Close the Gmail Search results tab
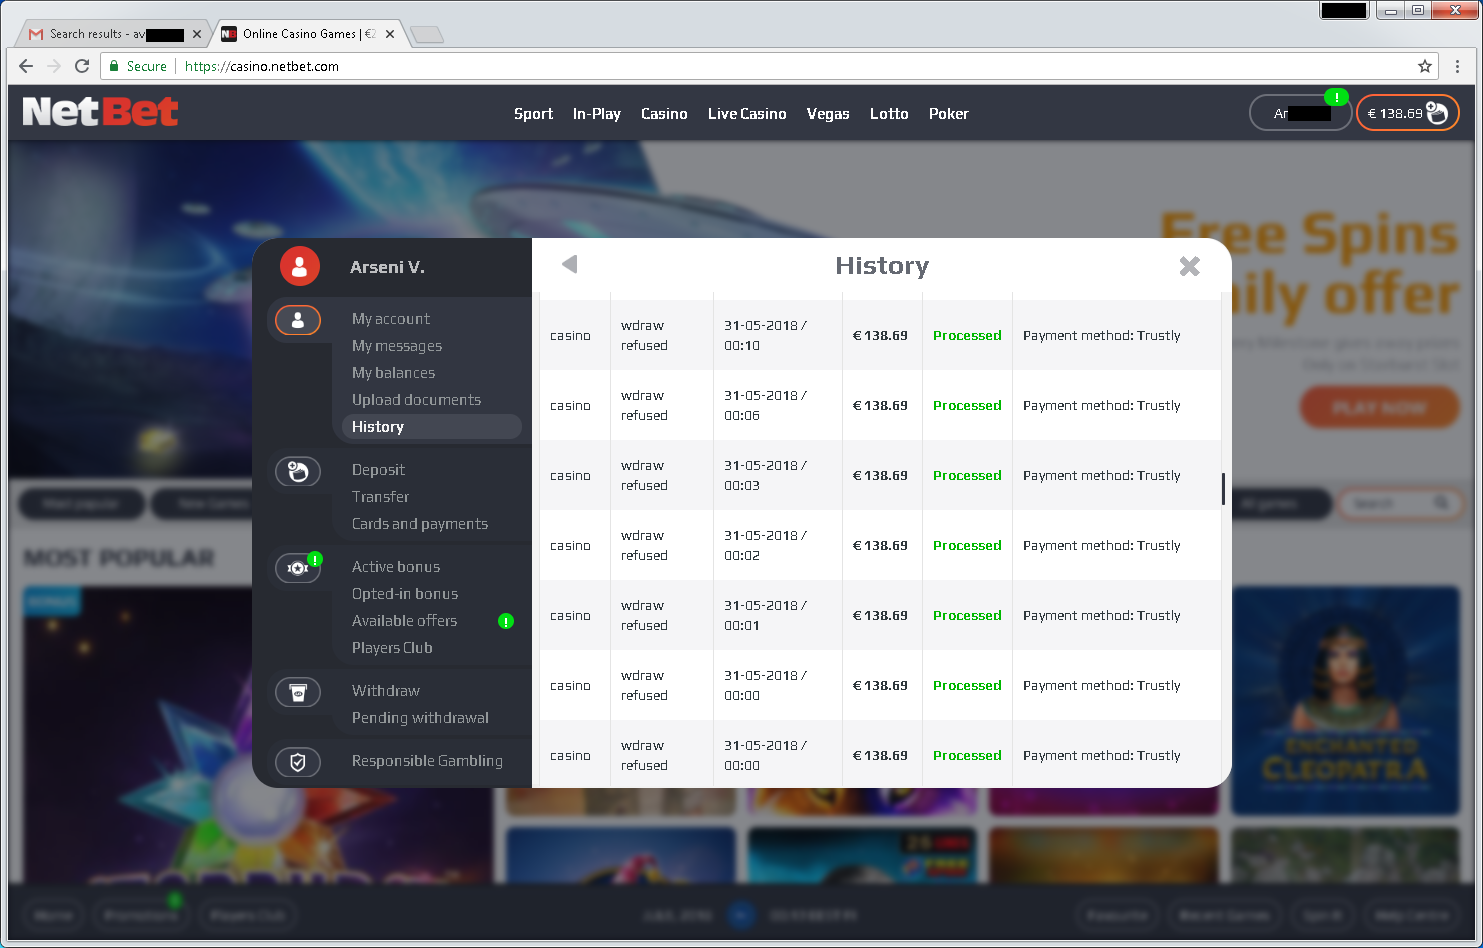 tap(197, 34)
